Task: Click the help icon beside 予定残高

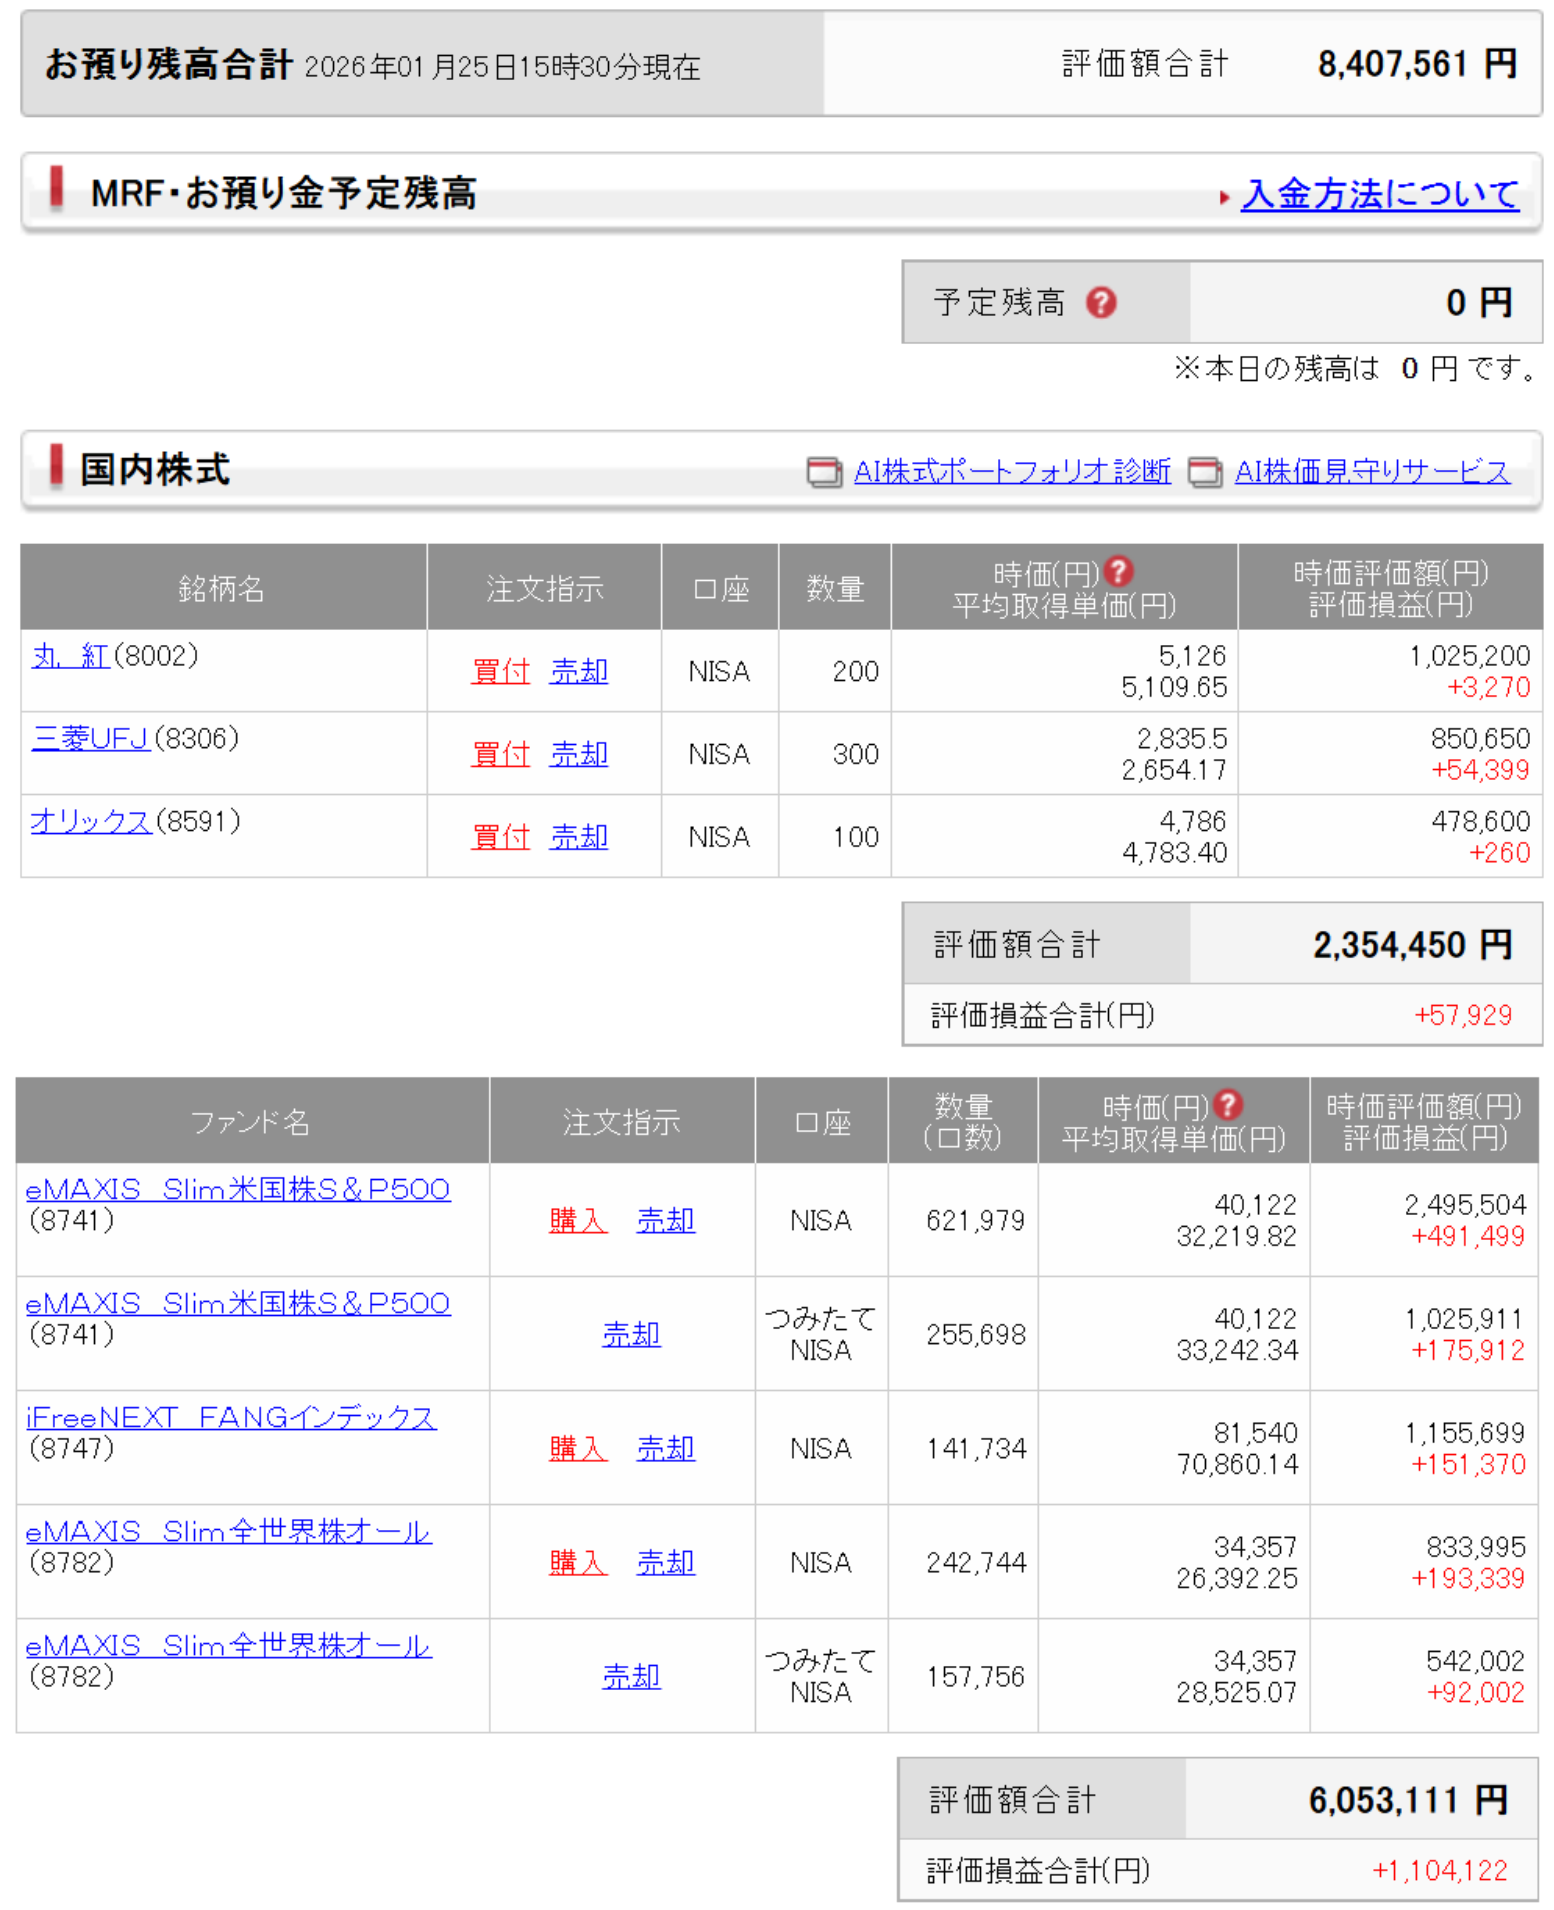Action: pyautogui.click(x=1101, y=302)
